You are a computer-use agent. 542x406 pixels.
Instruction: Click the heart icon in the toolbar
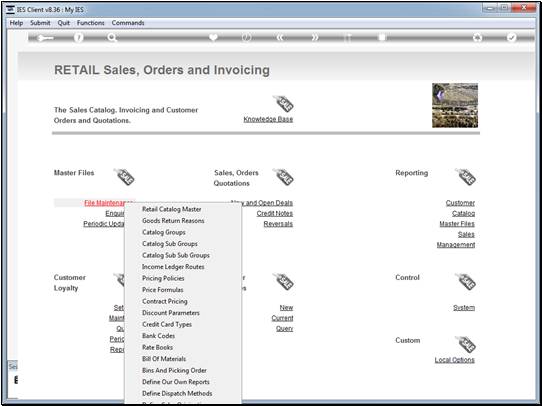tap(213, 38)
